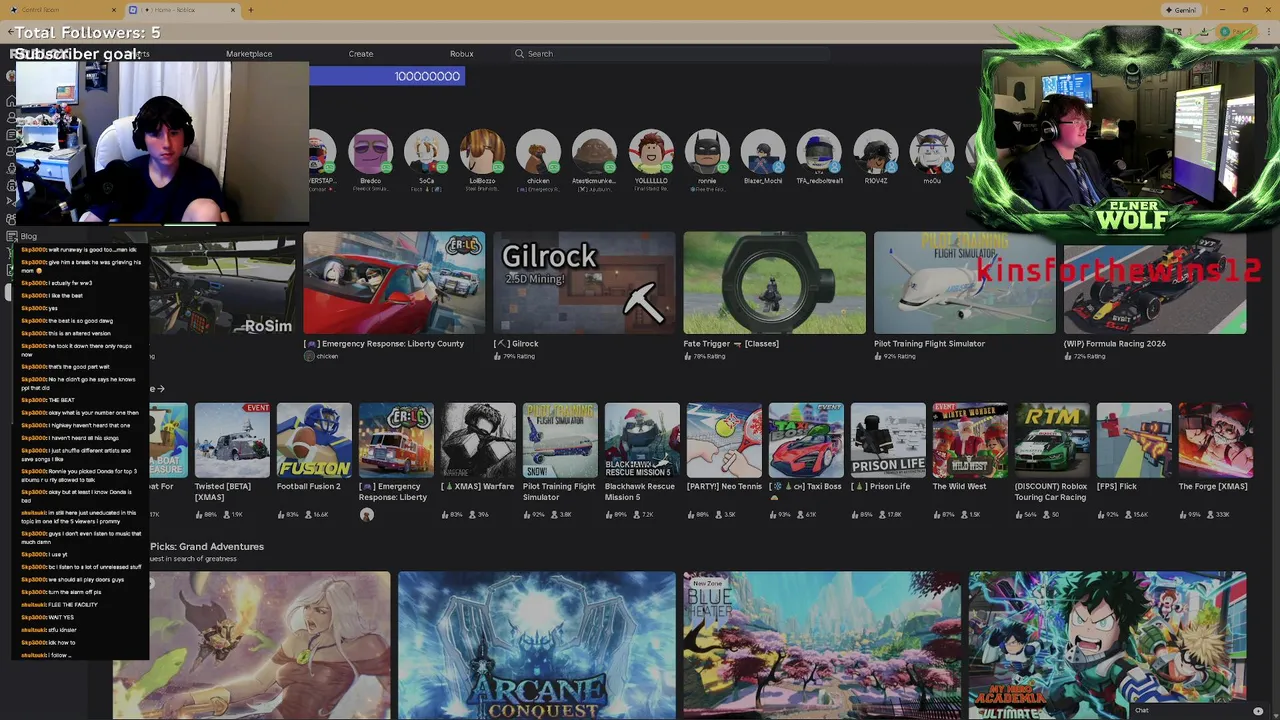Open the Prison Life tile

tap(888, 440)
